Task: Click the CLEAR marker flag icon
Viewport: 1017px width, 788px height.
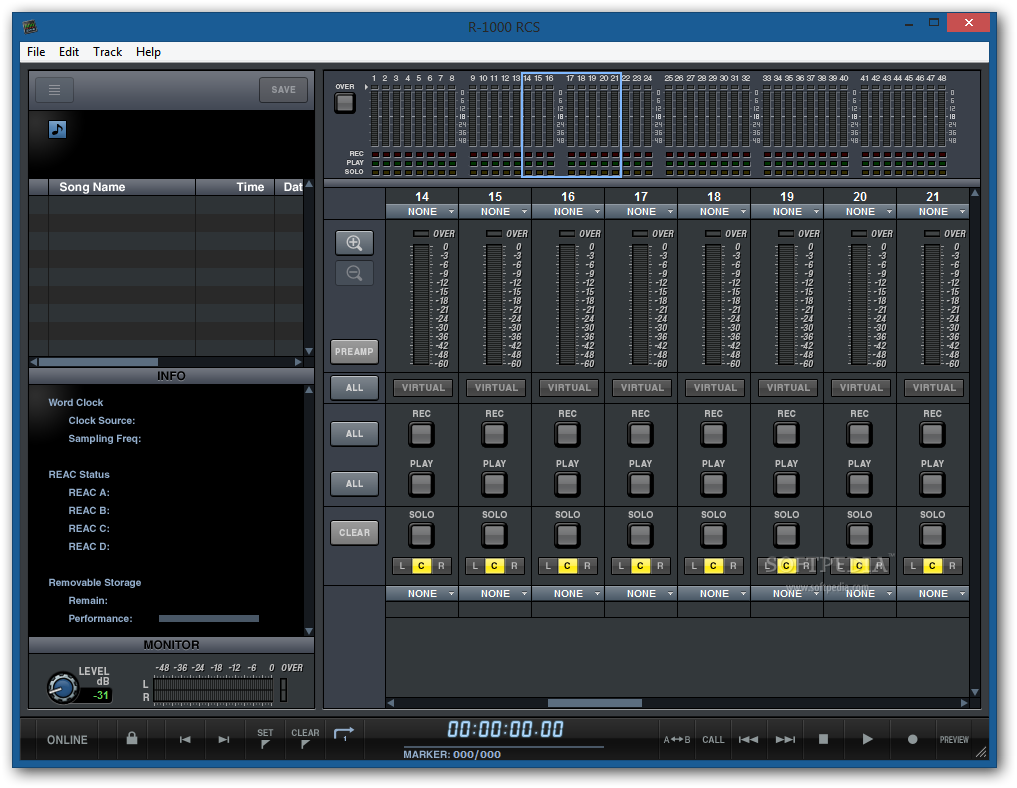Action: click(305, 739)
